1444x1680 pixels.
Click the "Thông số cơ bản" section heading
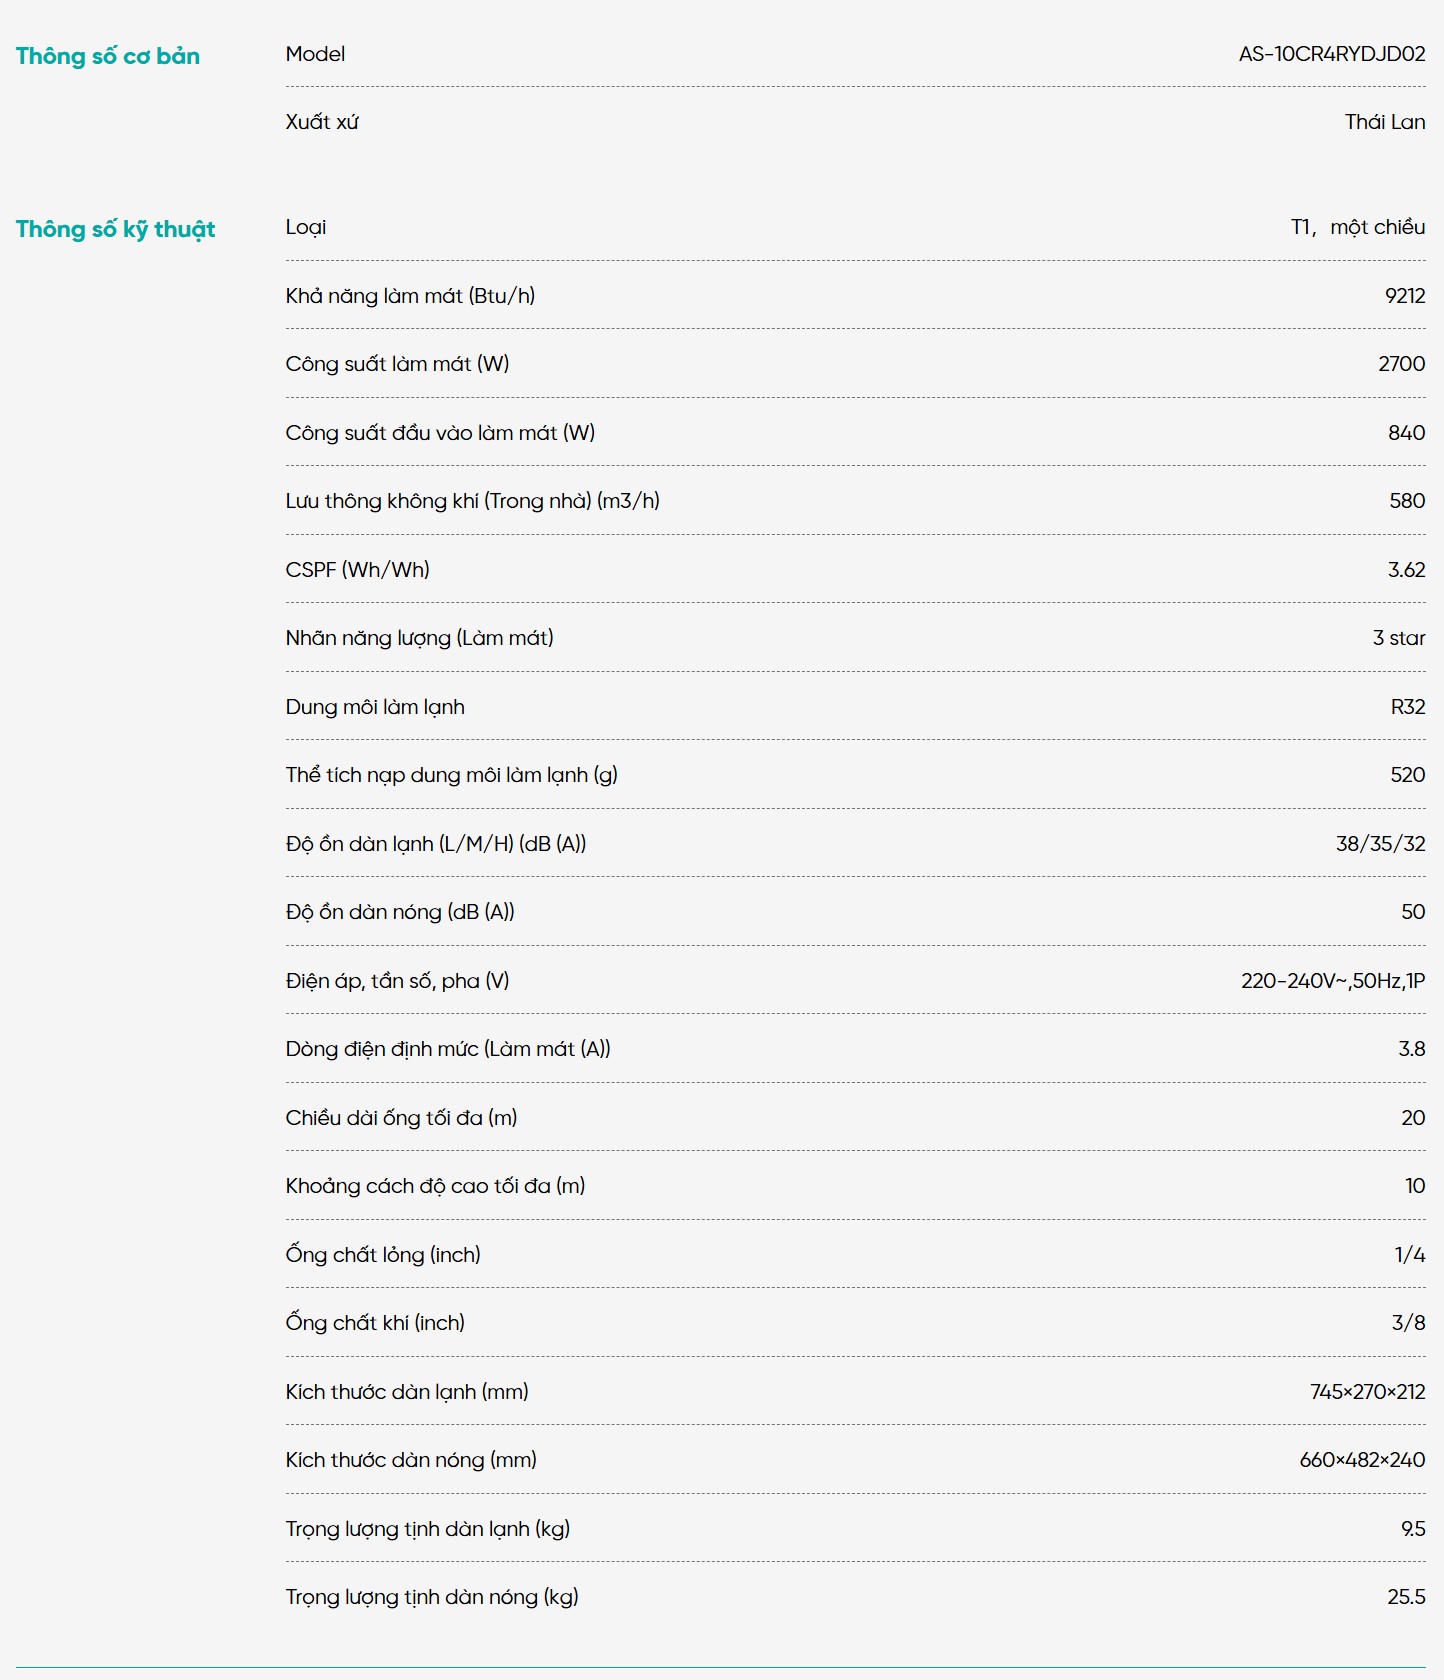[x=108, y=56]
